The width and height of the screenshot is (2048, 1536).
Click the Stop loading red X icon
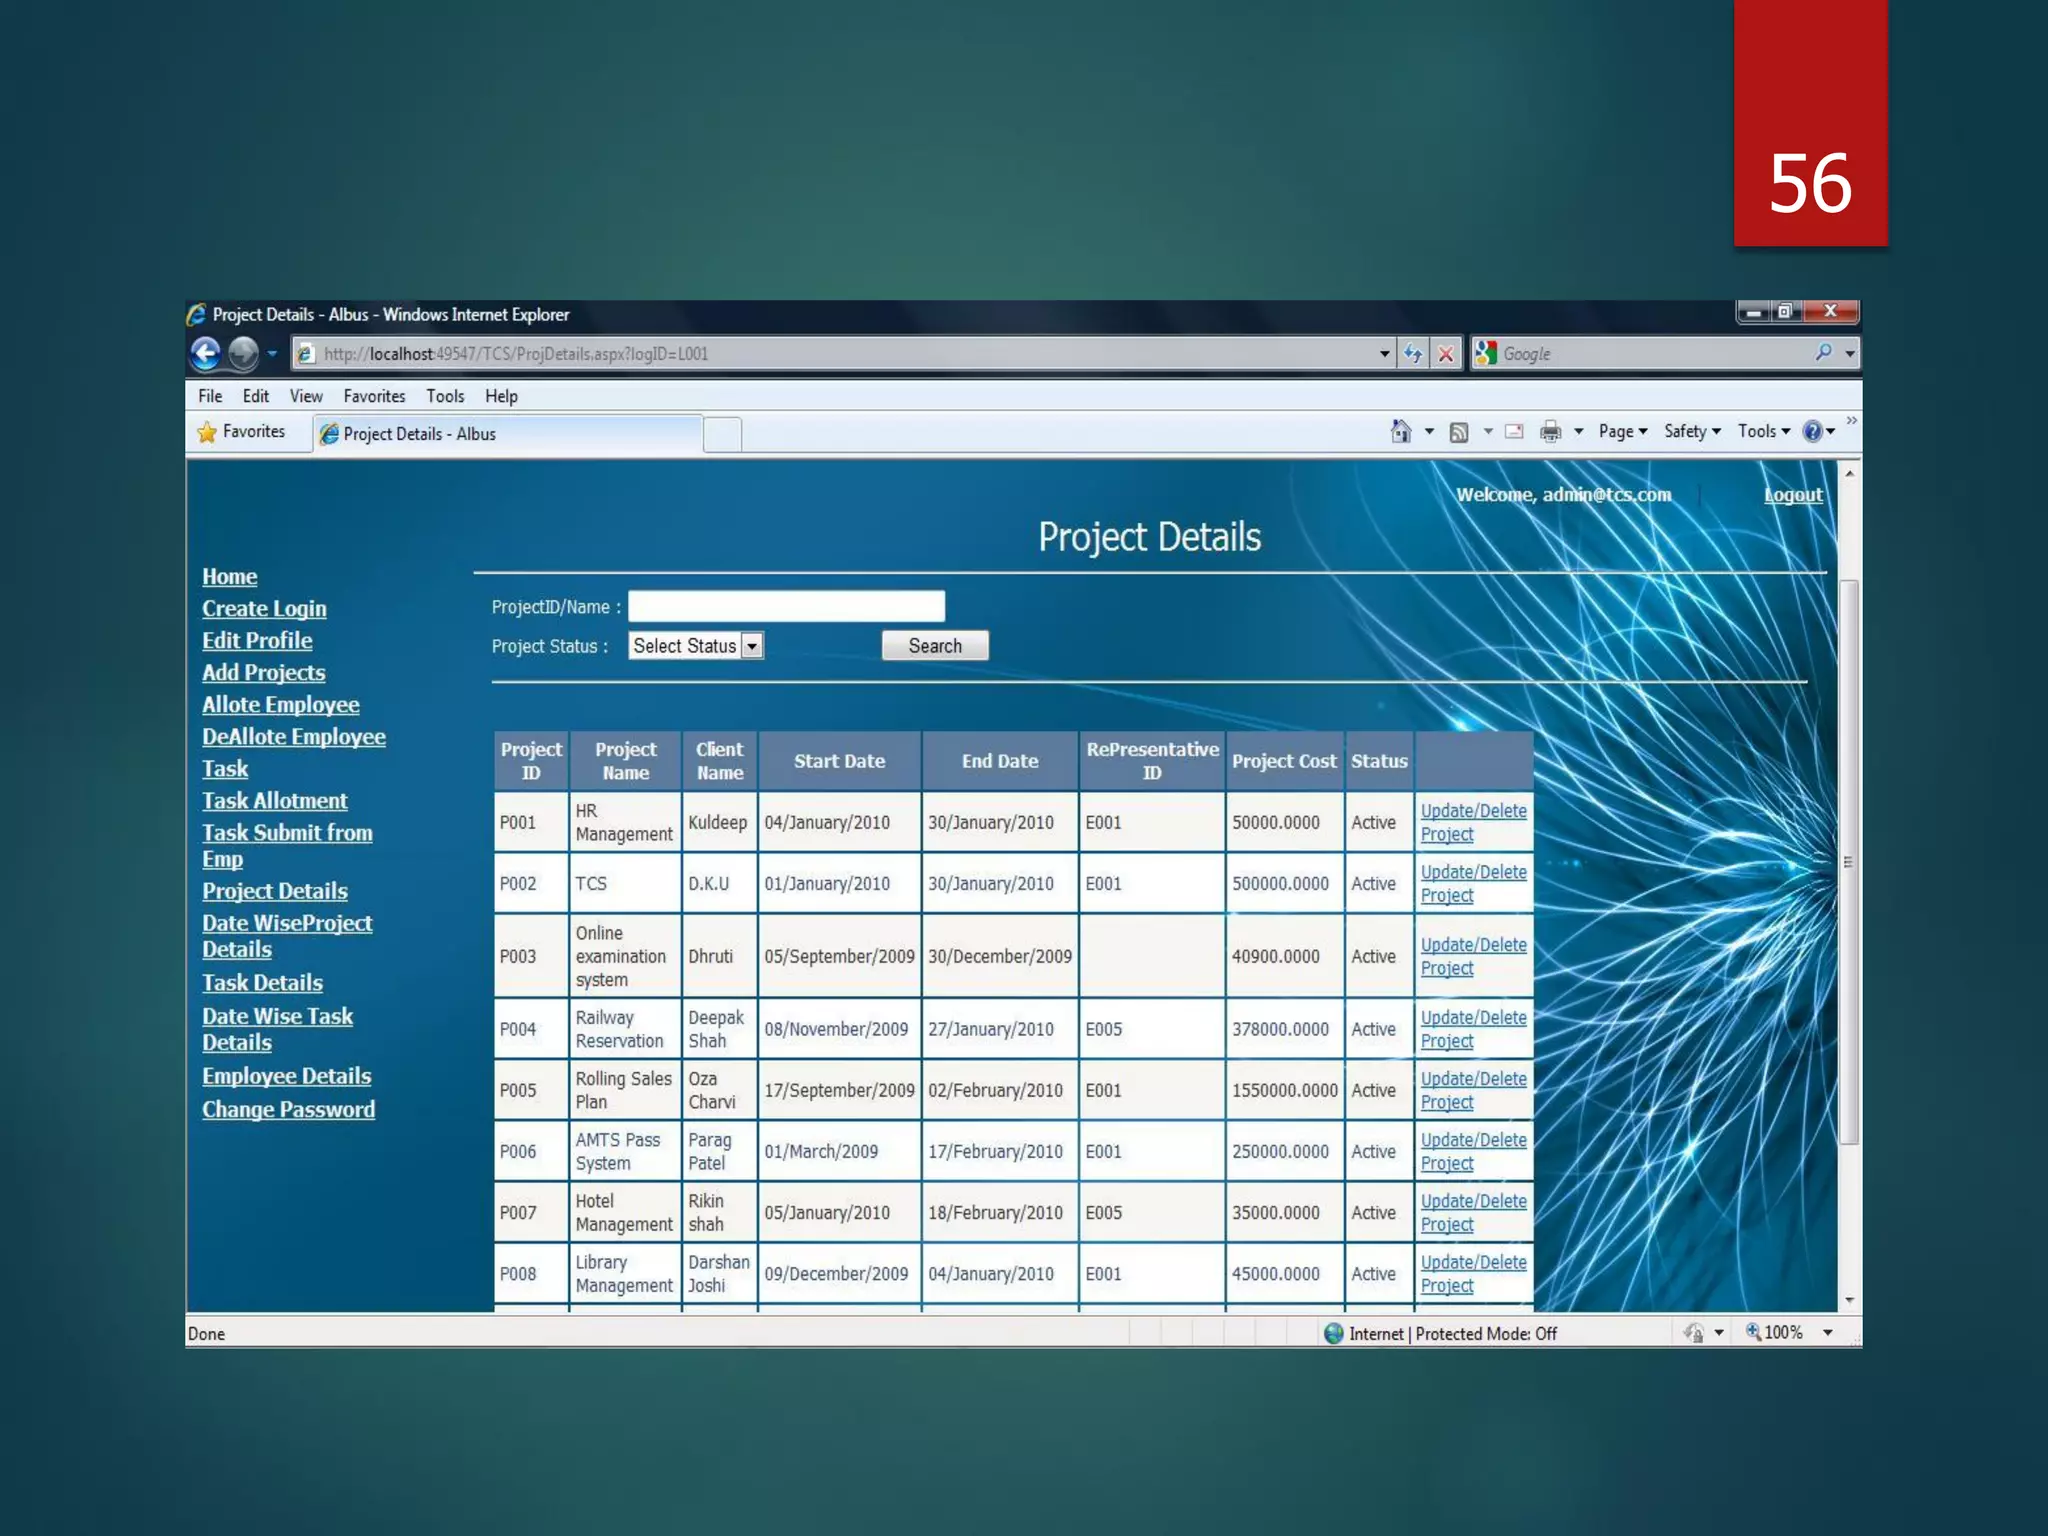point(1446,353)
